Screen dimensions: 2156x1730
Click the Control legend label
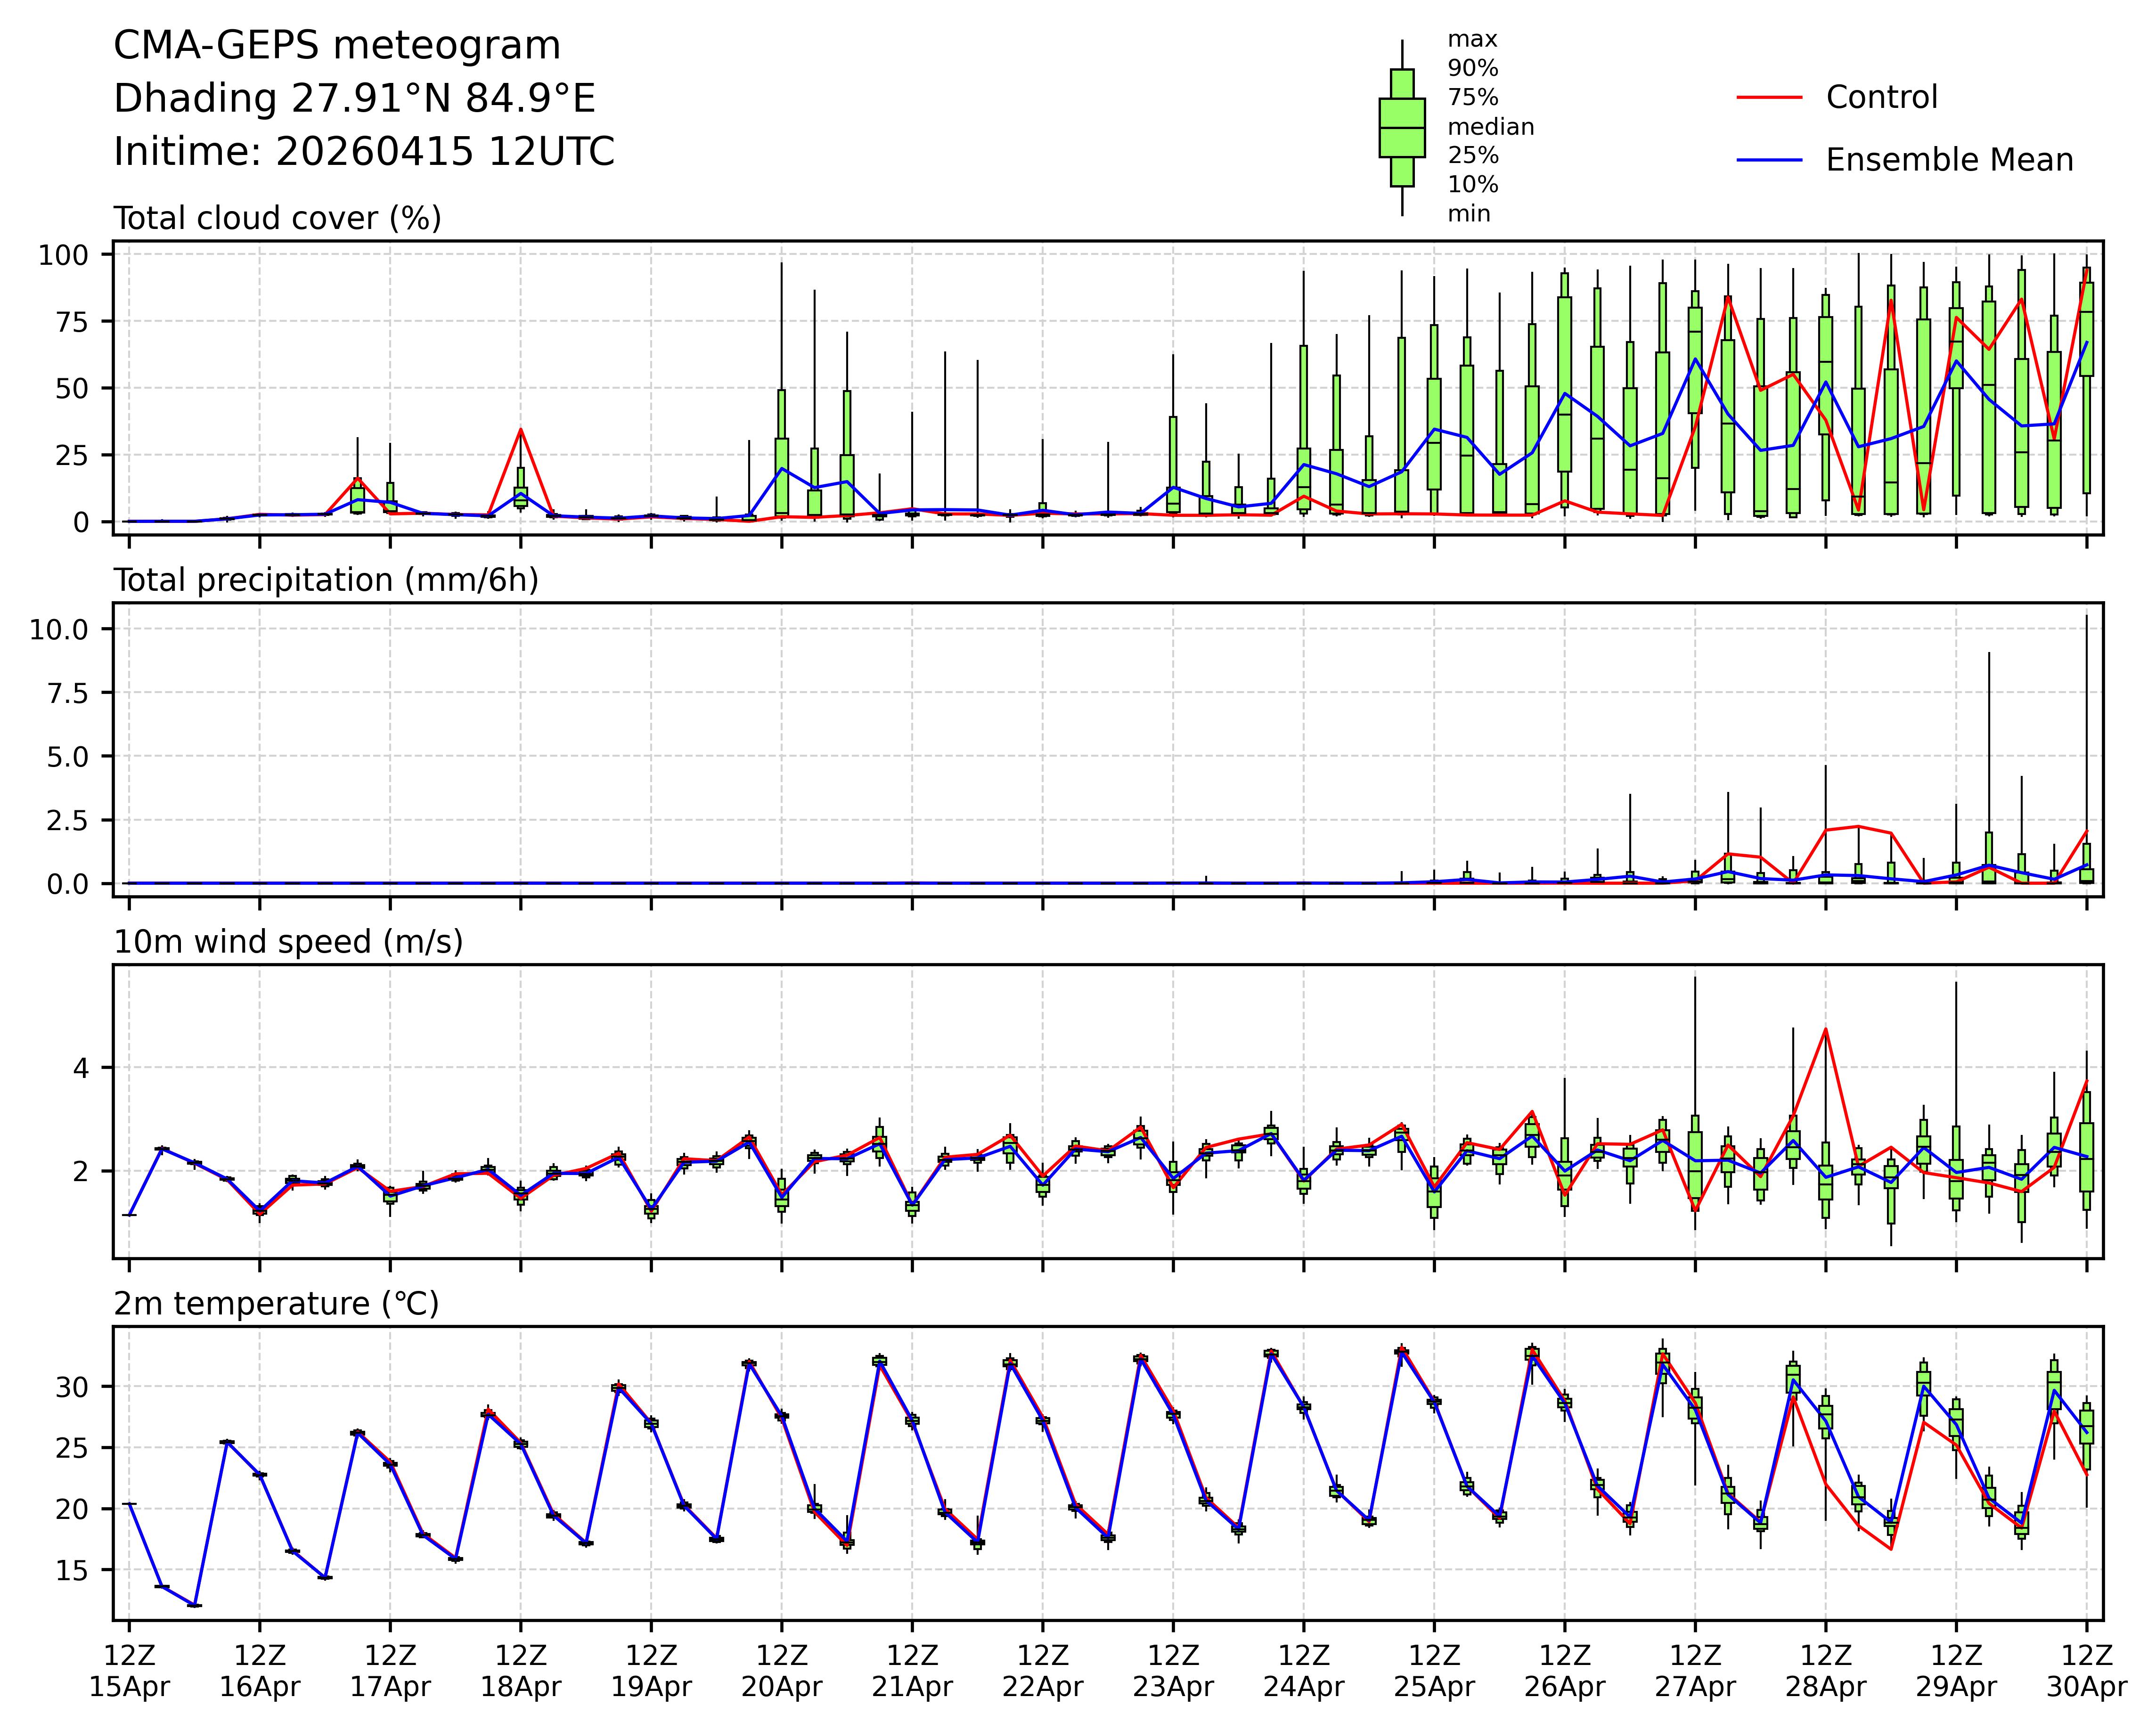click(x=1881, y=98)
